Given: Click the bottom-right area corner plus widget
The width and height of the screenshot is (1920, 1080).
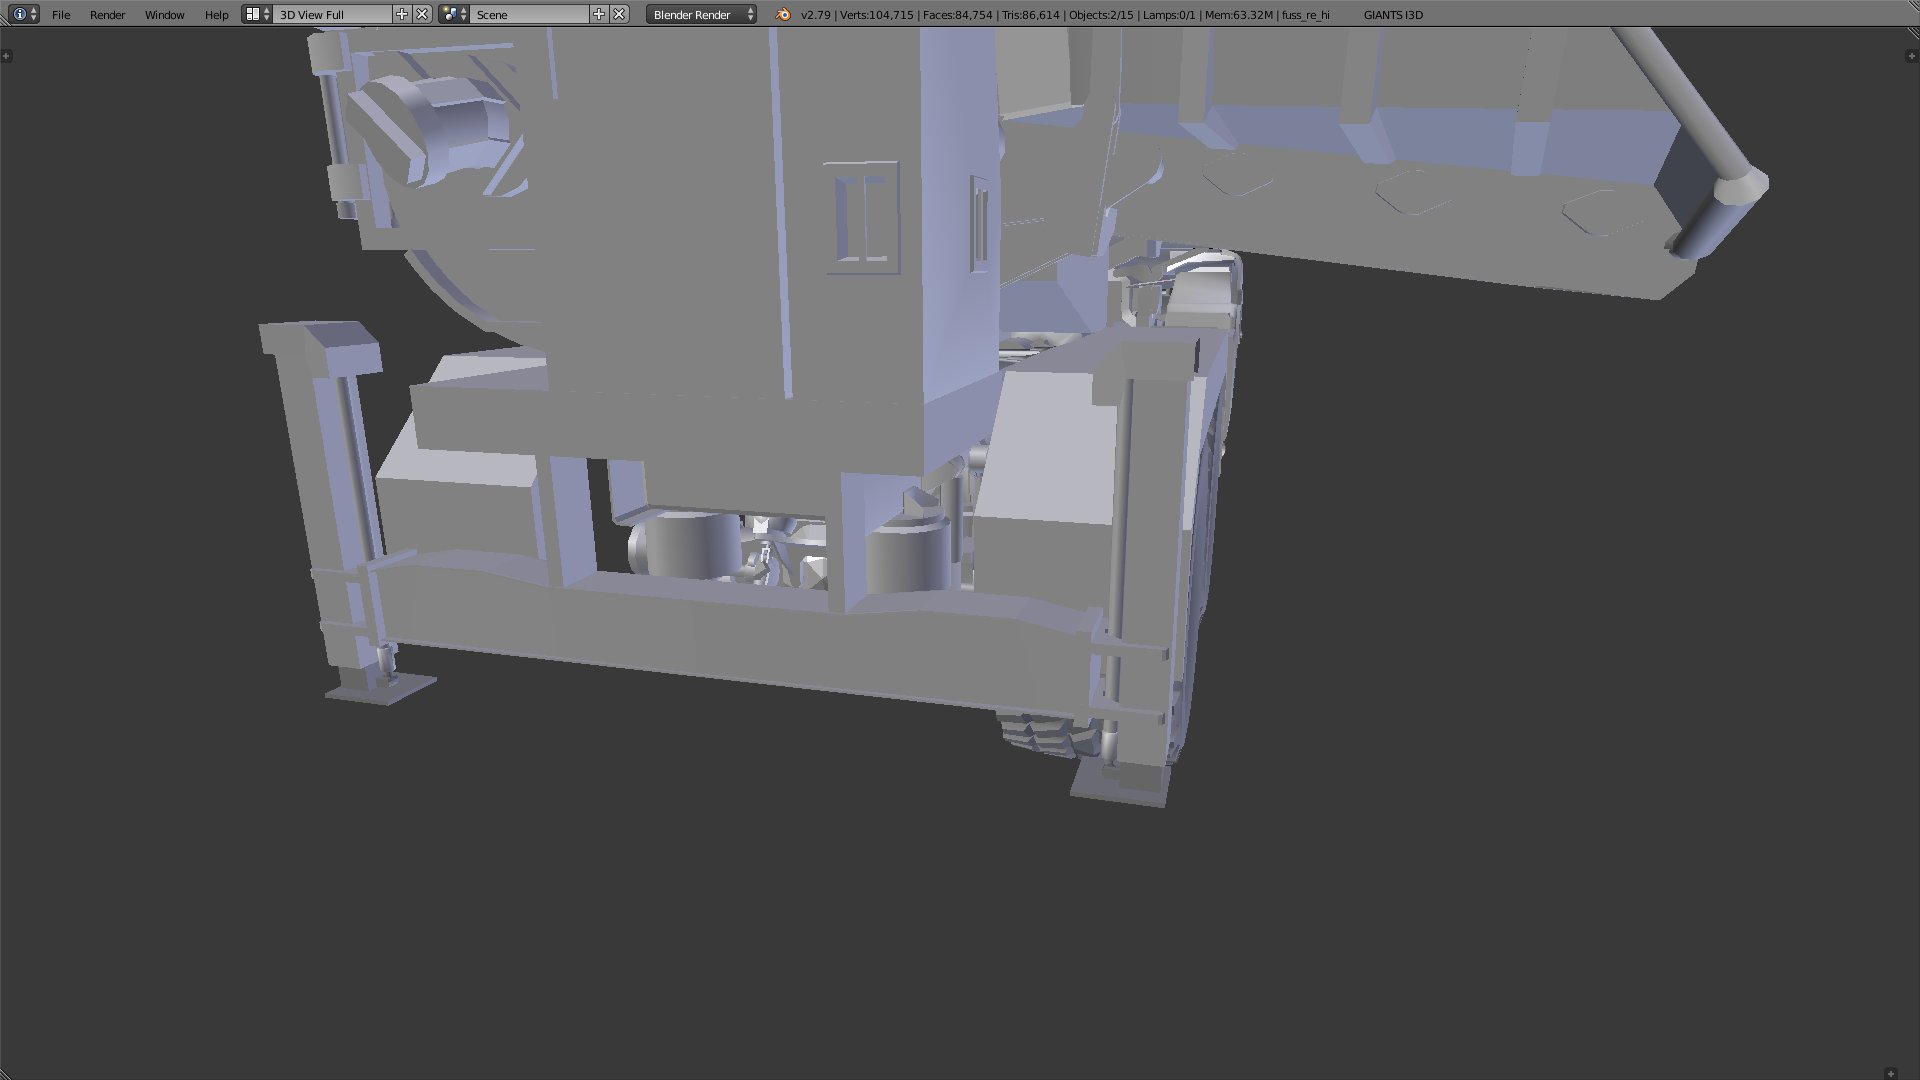Looking at the screenshot, I should [x=1890, y=1074].
